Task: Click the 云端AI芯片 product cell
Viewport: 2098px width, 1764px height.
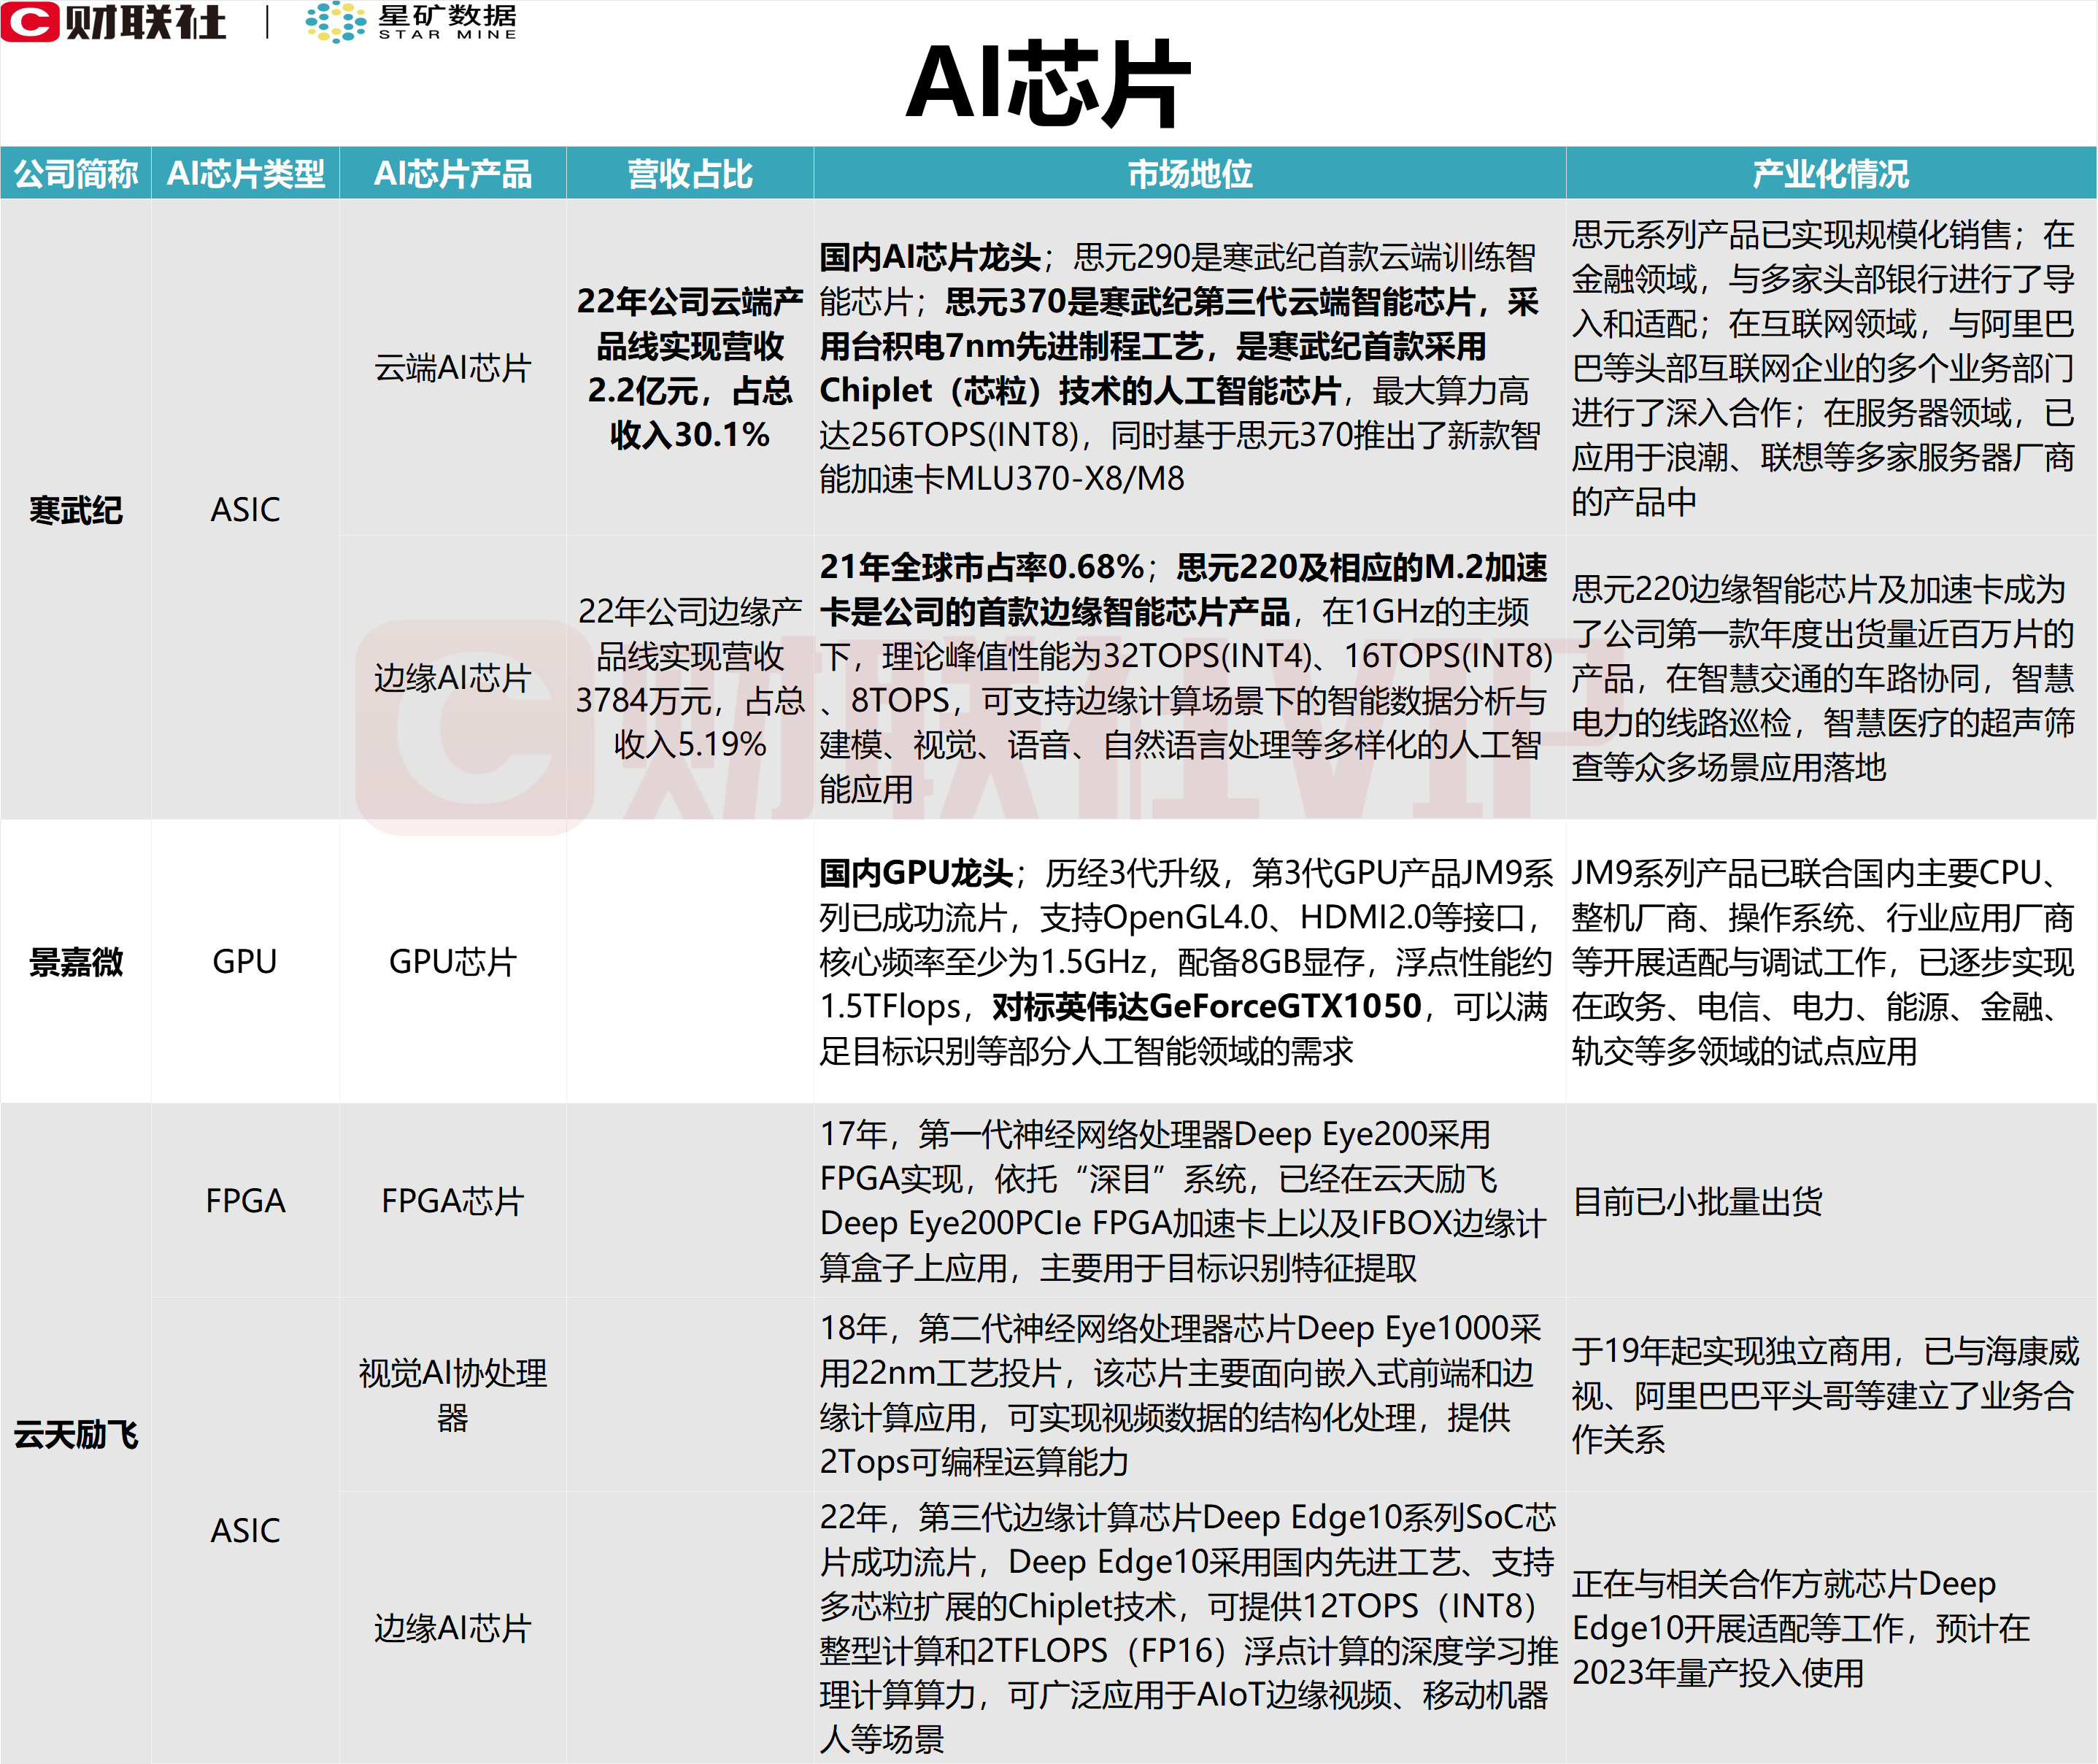Action: click(x=453, y=367)
